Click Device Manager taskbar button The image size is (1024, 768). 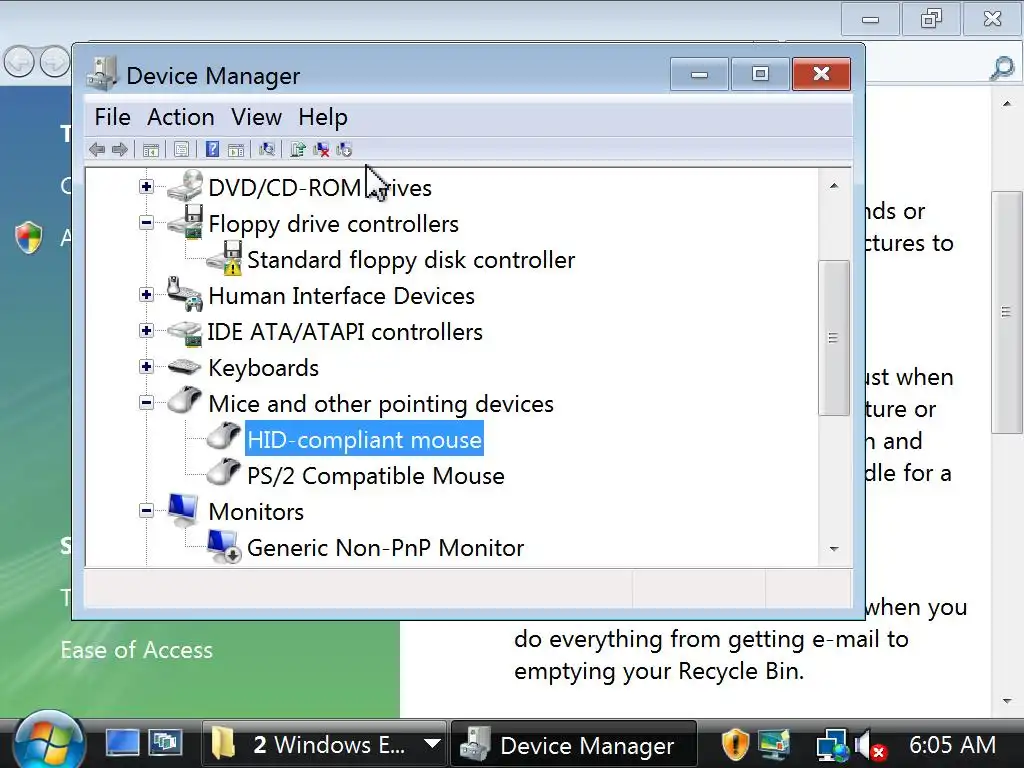point(573,744)
